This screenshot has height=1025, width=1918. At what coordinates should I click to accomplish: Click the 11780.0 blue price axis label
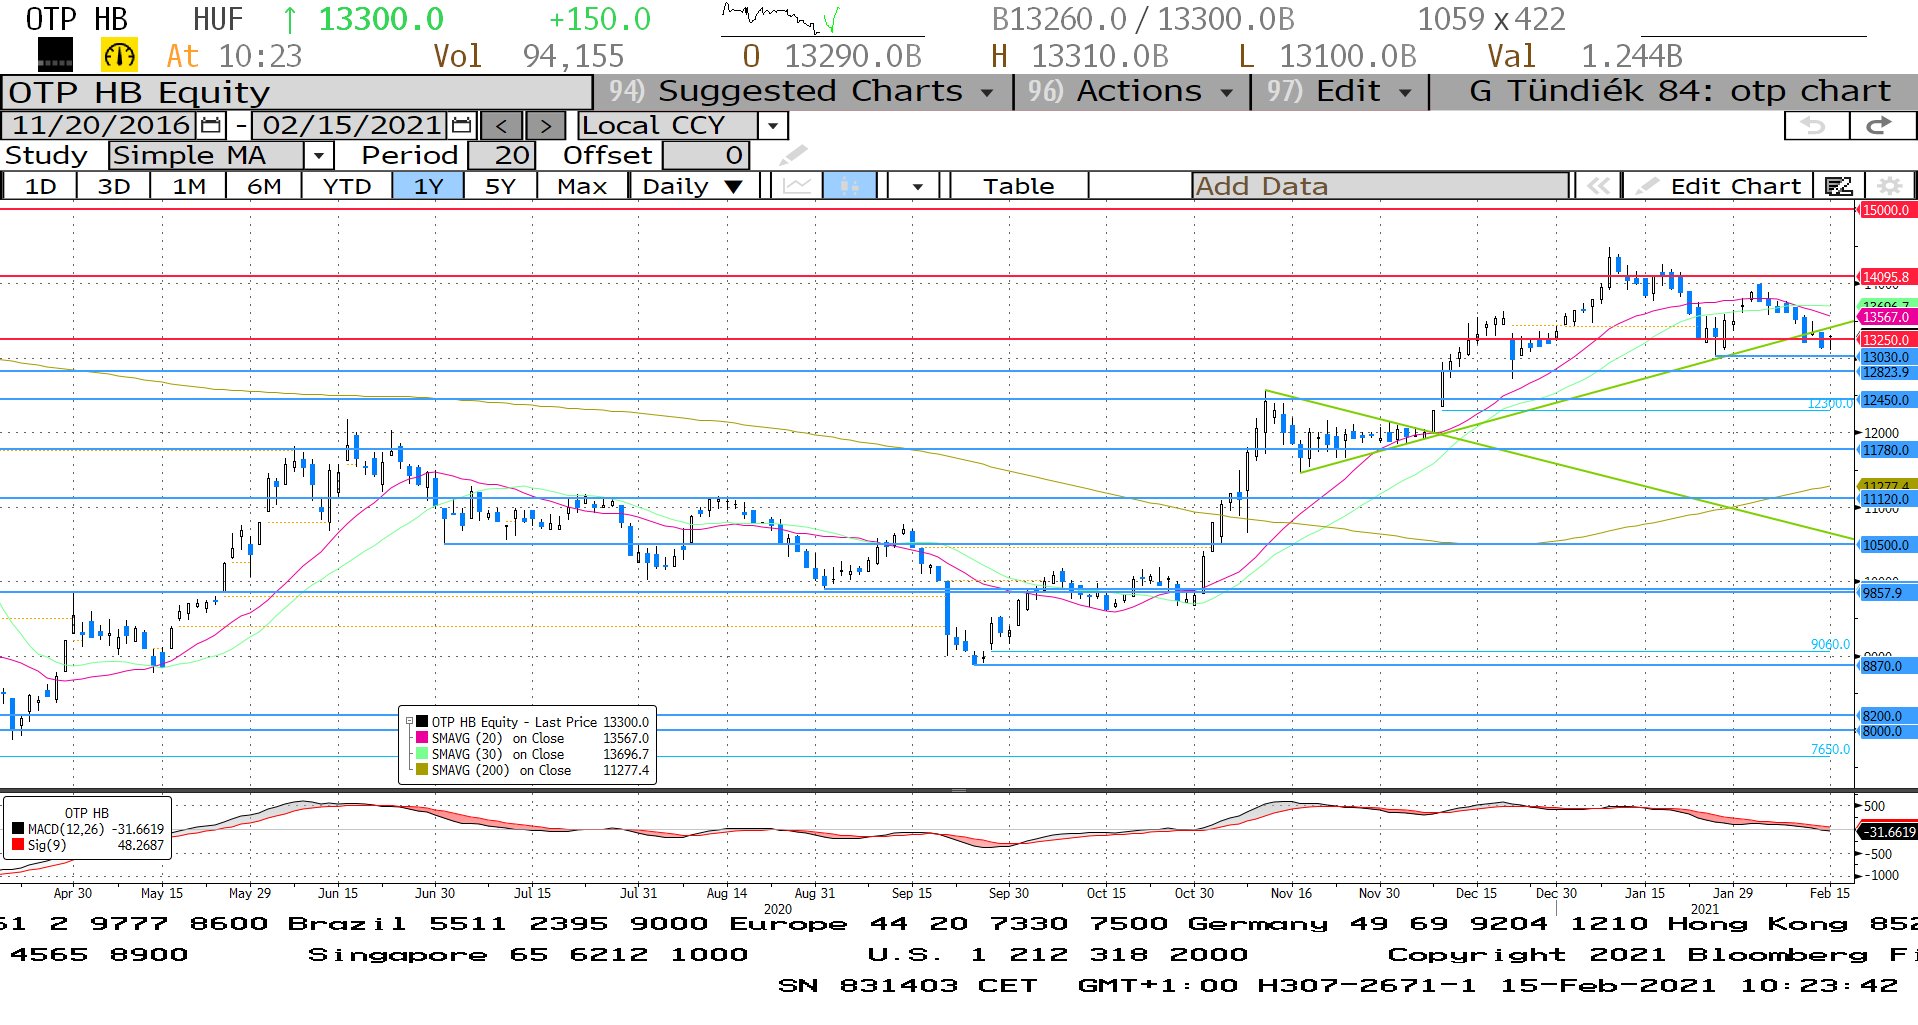1886,450
